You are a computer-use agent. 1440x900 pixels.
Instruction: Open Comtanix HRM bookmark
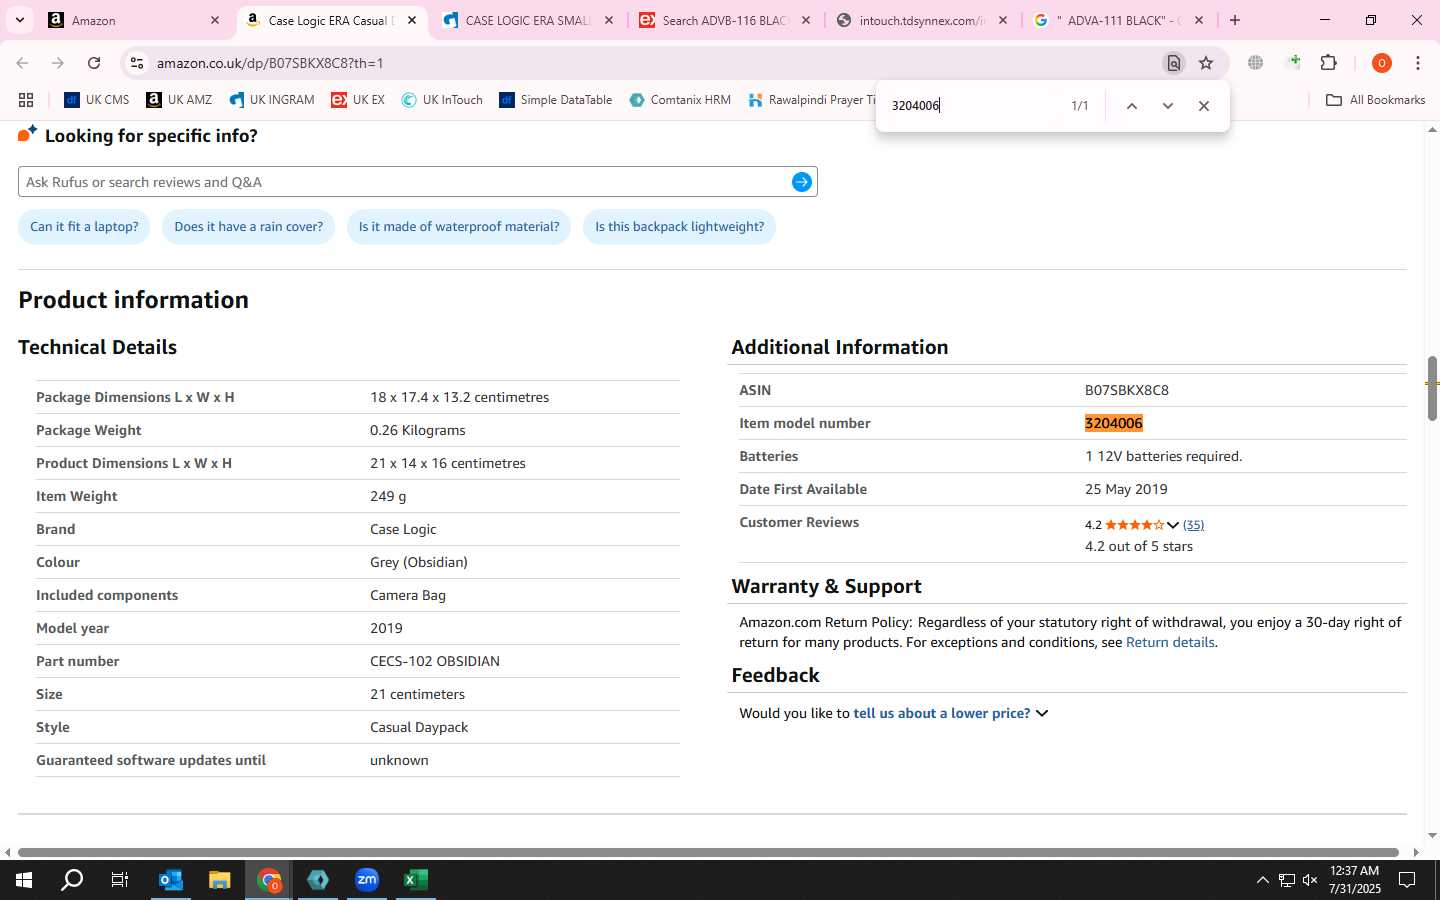pyautogui.click(x=680, y=100)
